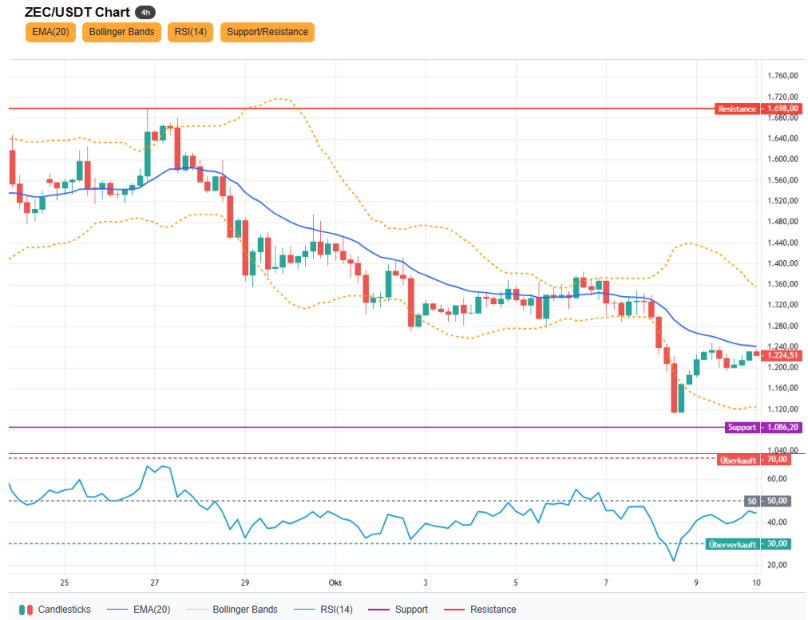Click the 1.240,00 price axis label

coord(782,346)
